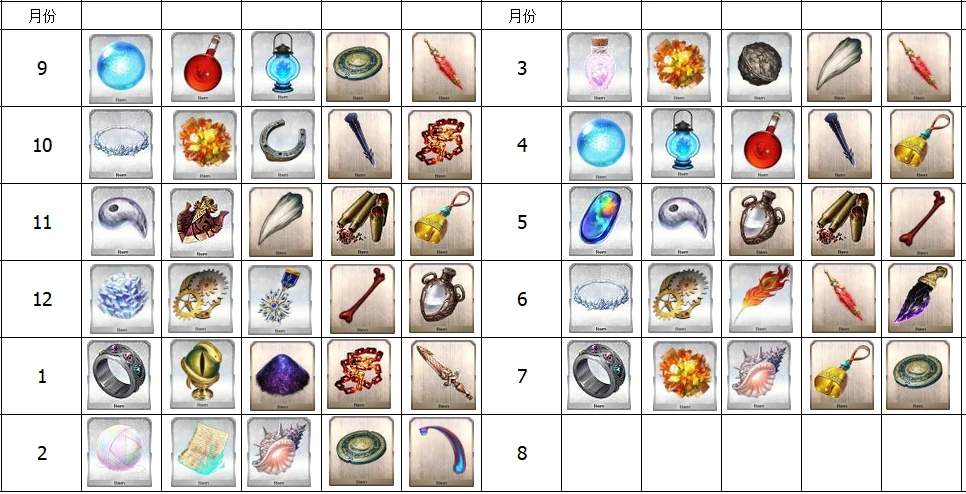The height and width of the screenshot is (494, 966).
Task: Select the phoenix feather icon in month 6 row
Action: pos(761,299)
